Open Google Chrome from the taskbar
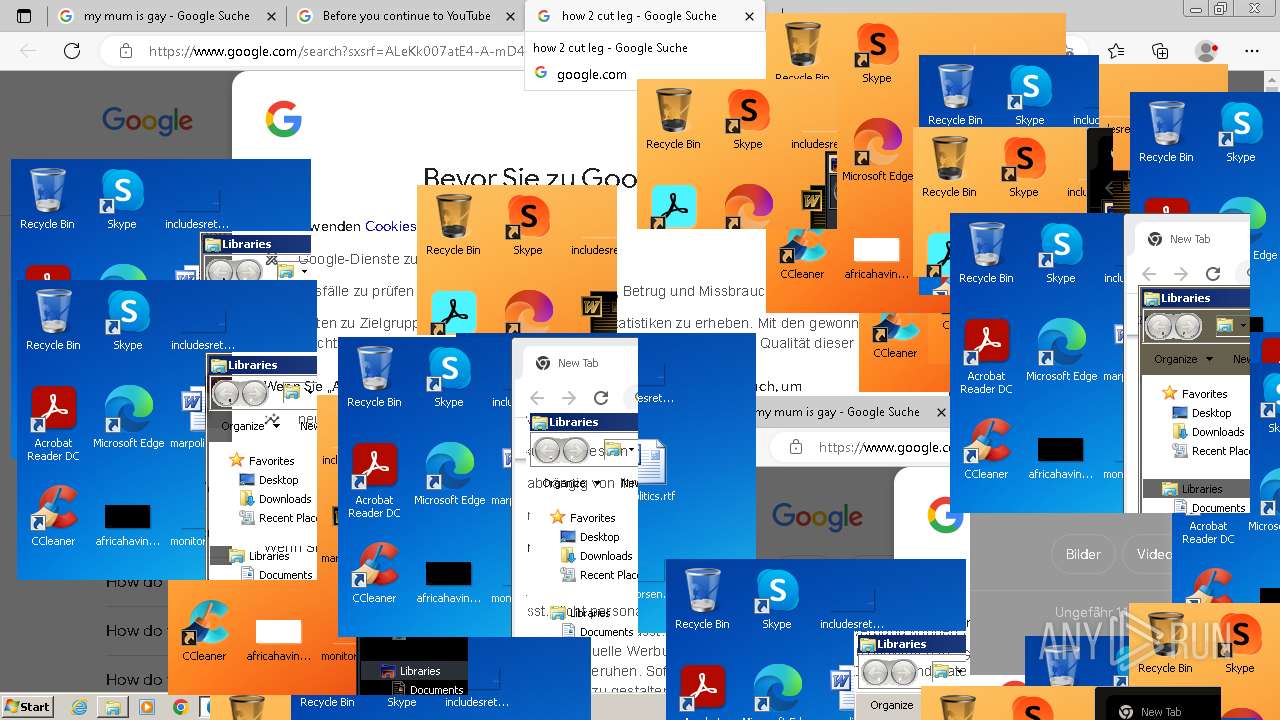1280x720 pixels. point(180,707)
